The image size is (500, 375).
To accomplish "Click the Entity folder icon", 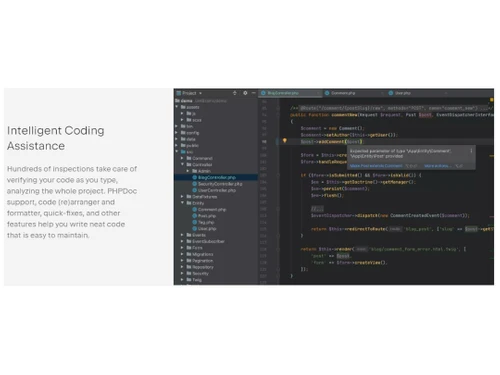I will click(x=189, y=203).
